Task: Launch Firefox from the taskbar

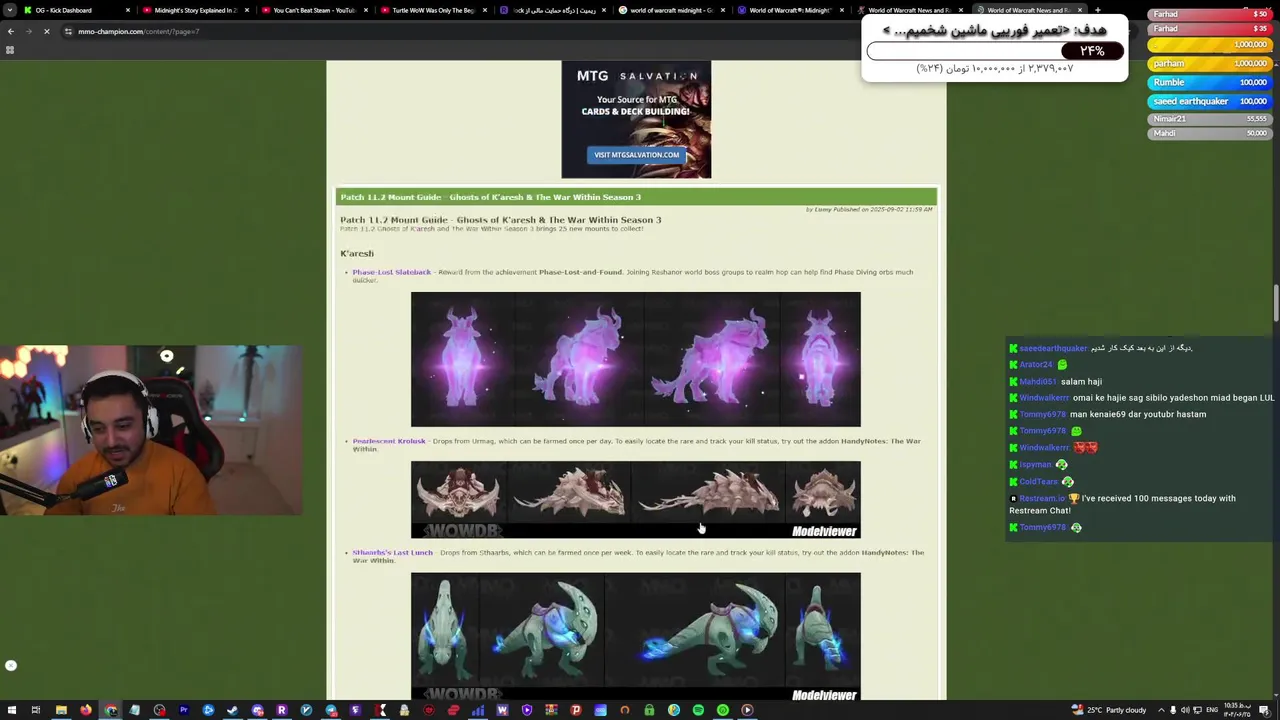Action: tap(86, 710)
